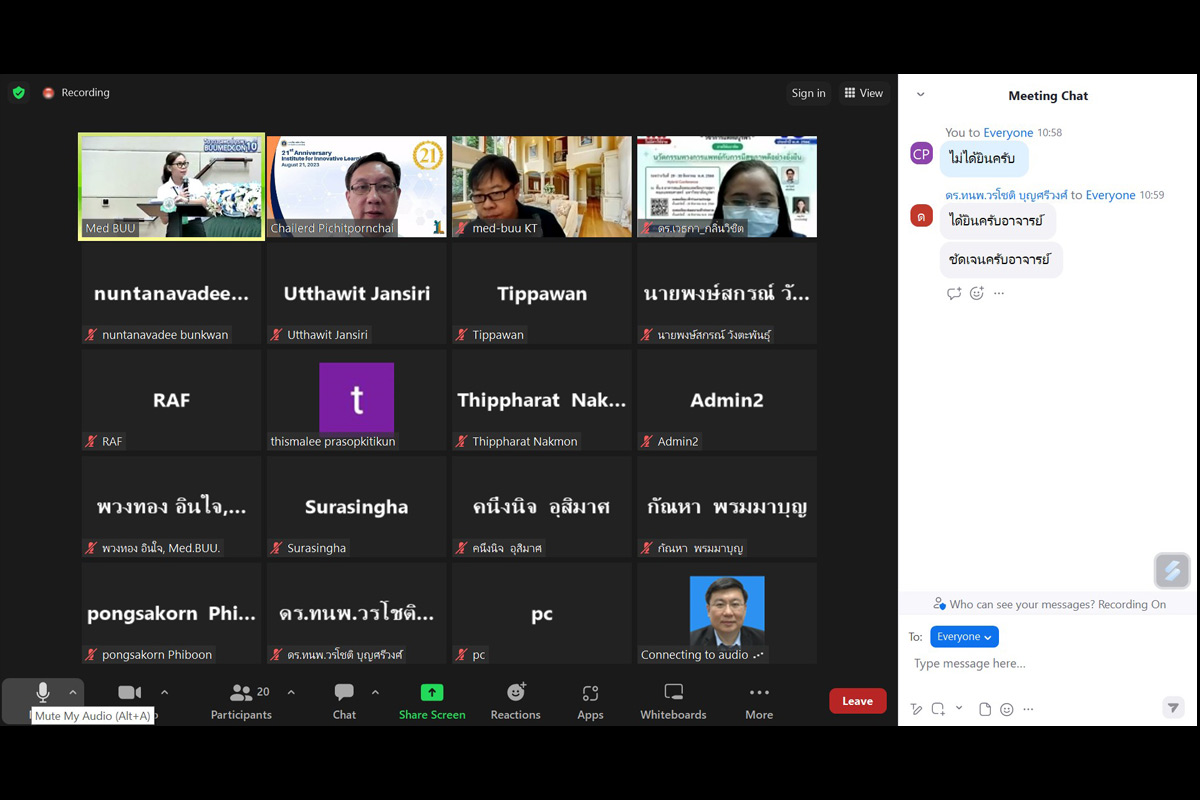Open the Reactions panel in the toolbar
The height and width of the screenshot is (800, 1200).
[515, 700]
